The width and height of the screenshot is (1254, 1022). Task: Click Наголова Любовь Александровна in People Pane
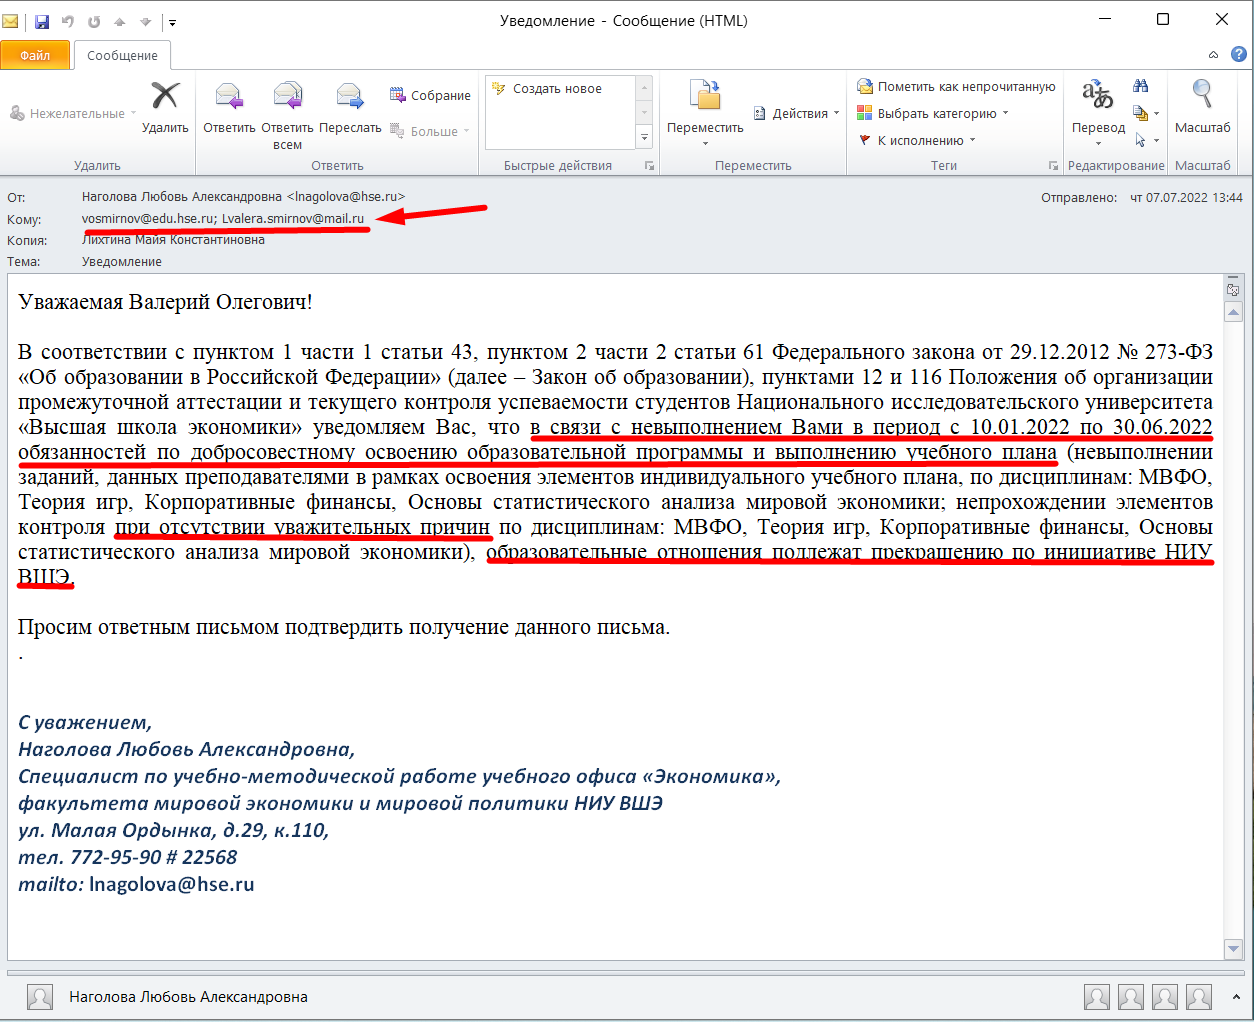click(188, 997)
